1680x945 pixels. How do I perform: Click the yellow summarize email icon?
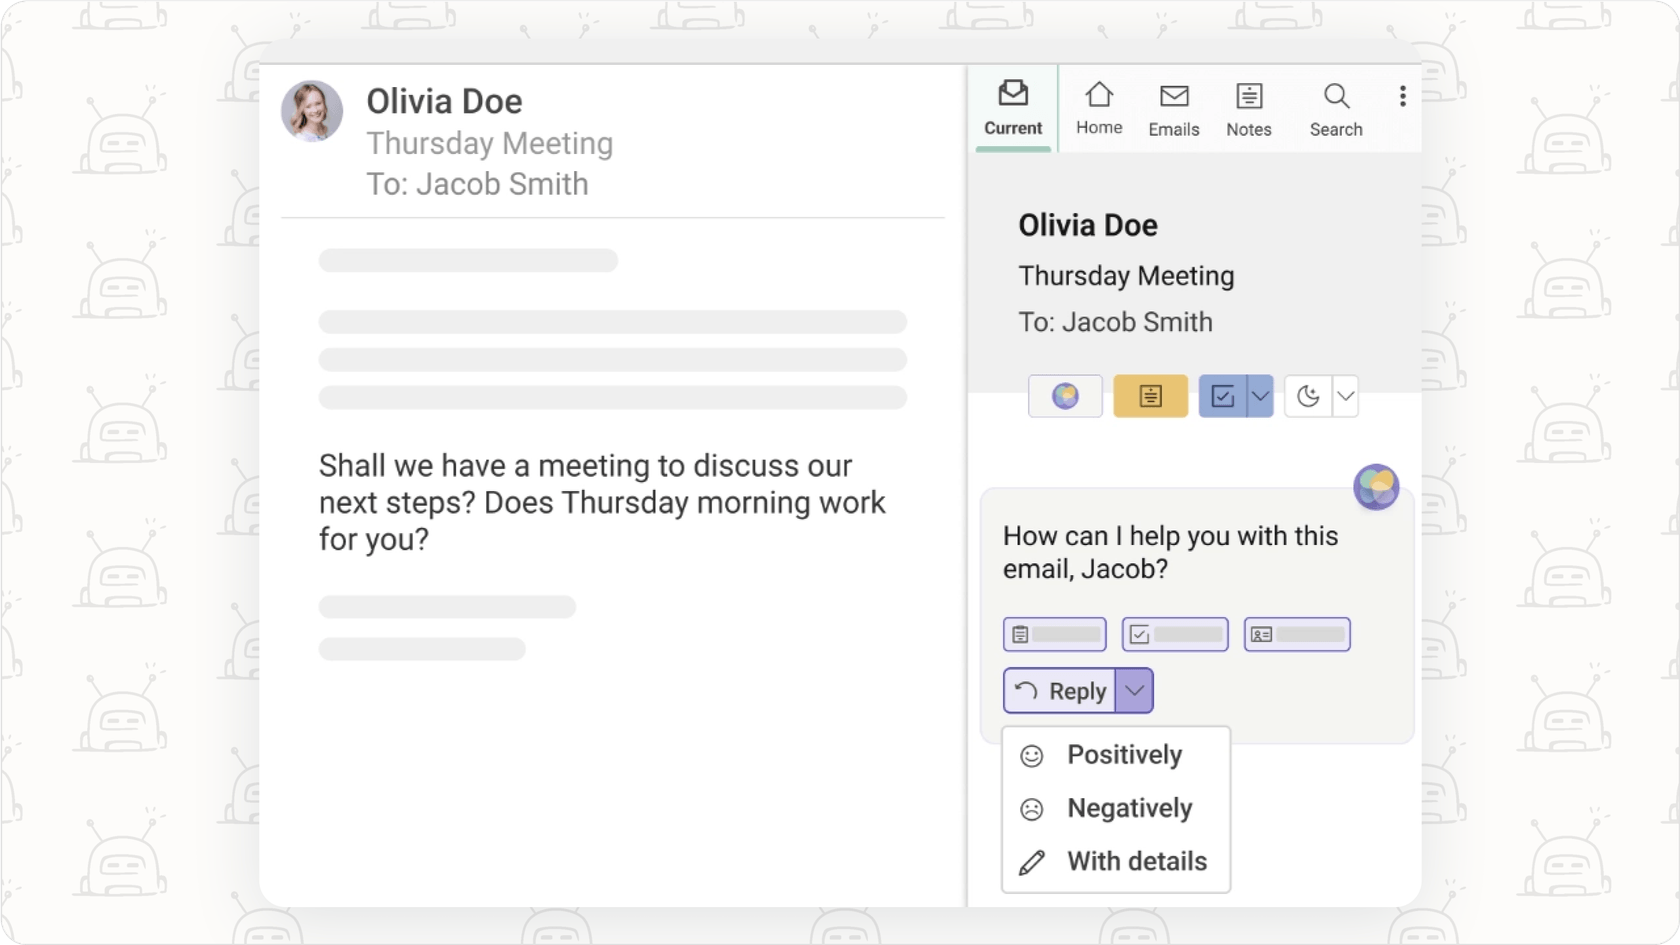pos(1150,396)
